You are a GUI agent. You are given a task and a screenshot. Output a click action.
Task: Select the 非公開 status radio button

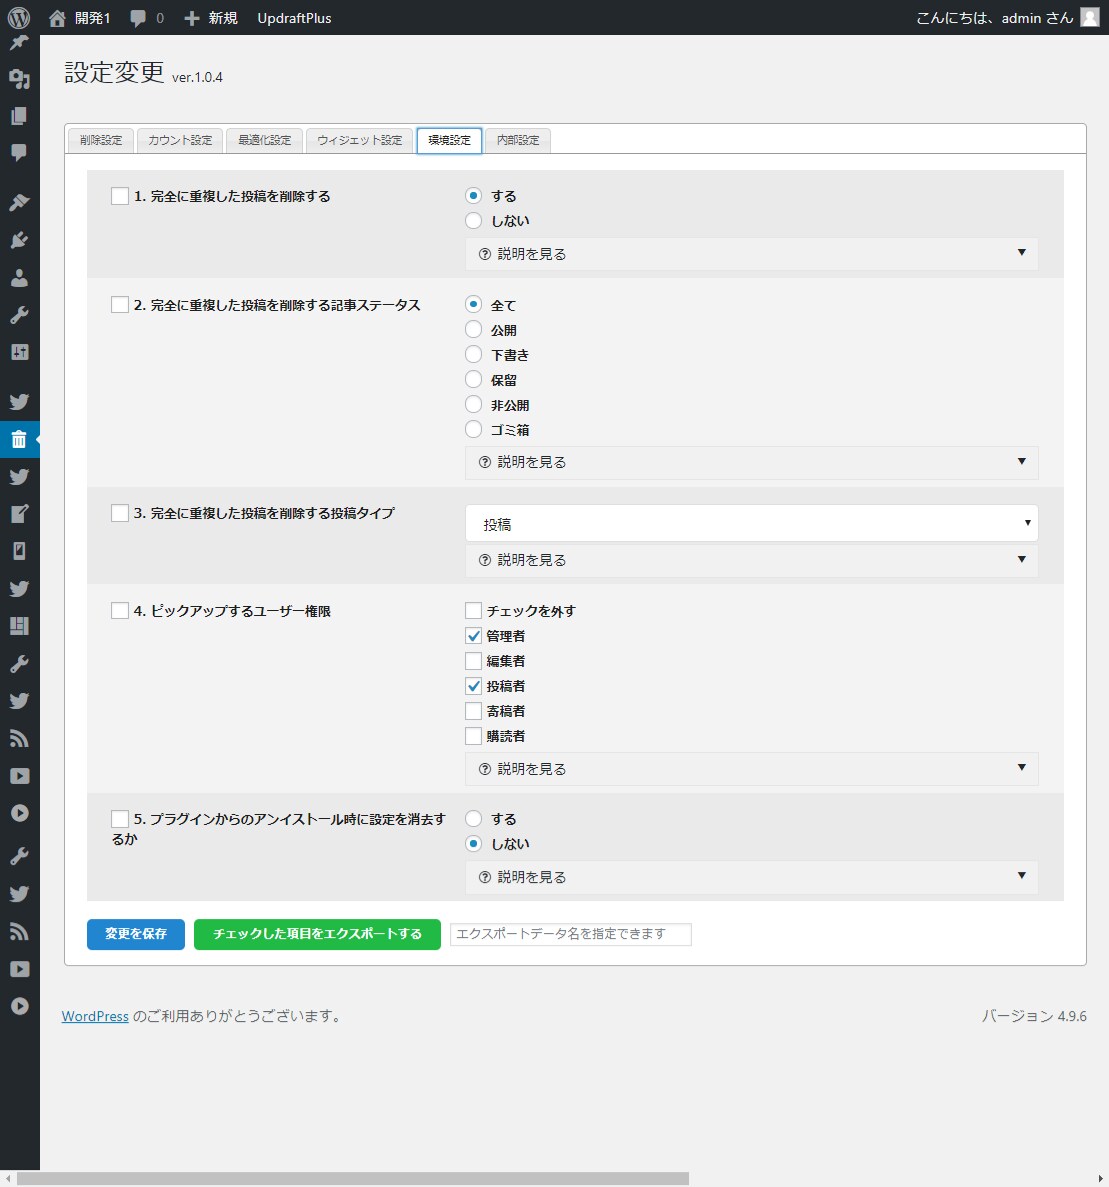473,404
